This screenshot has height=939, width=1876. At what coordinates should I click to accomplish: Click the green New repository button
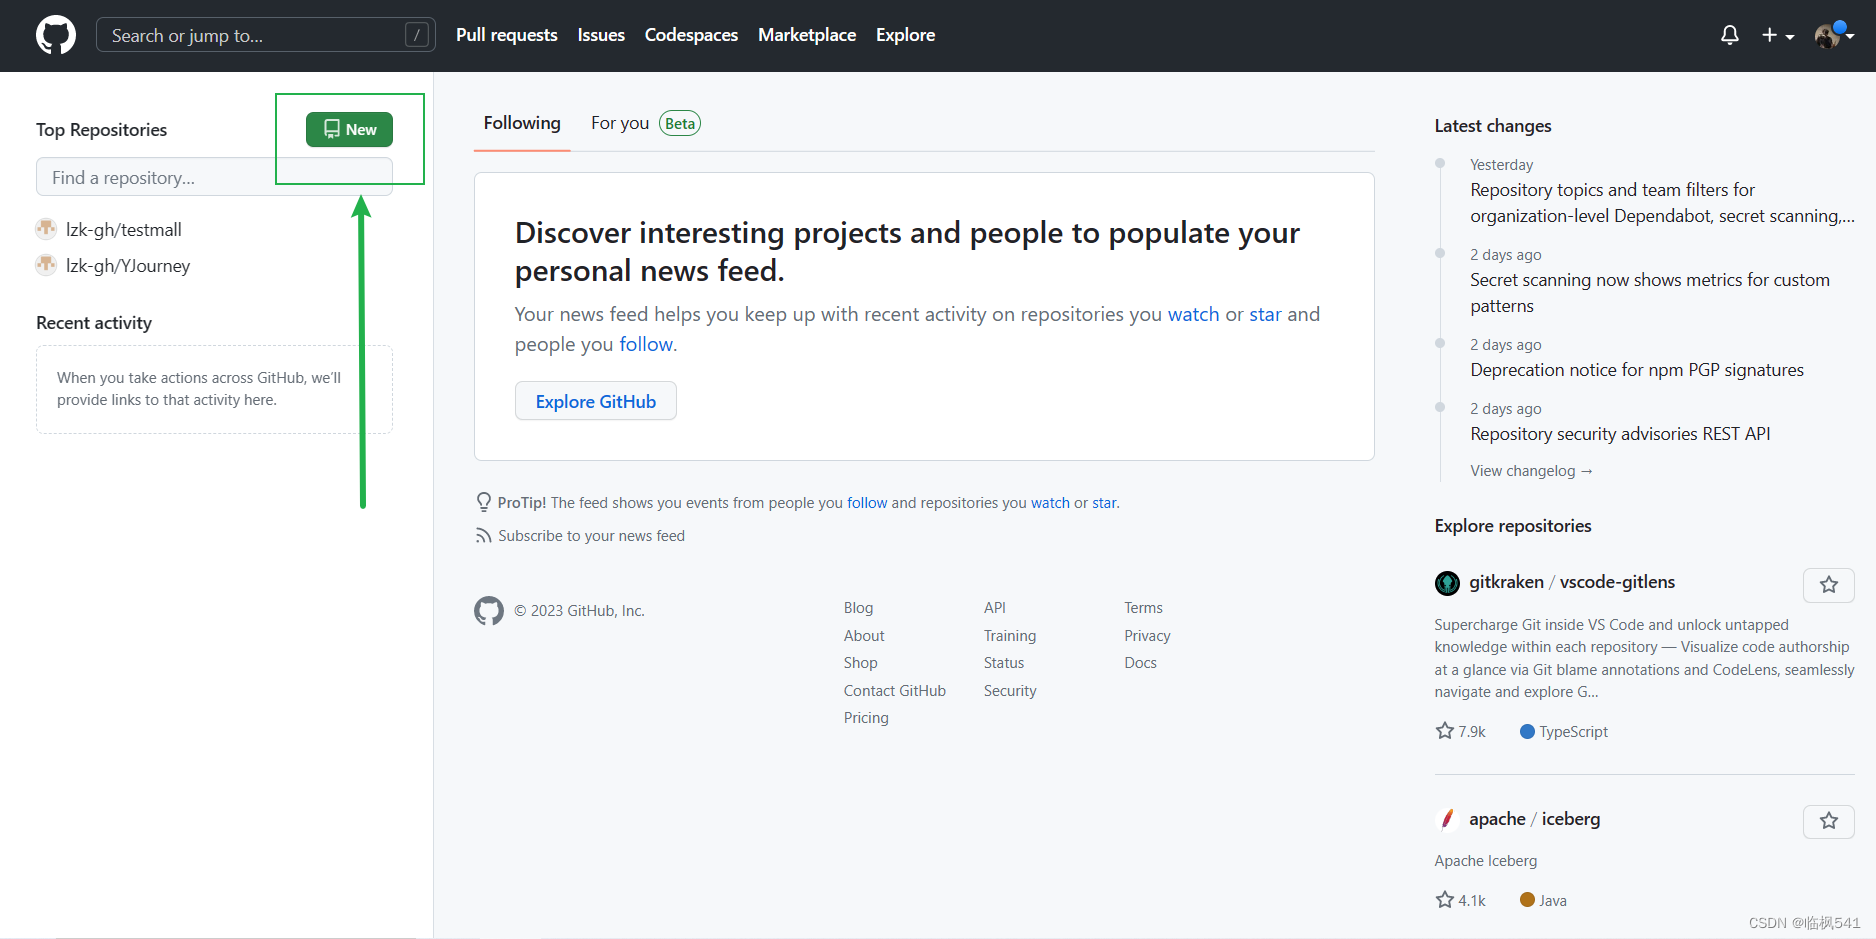tap(349, 129)
